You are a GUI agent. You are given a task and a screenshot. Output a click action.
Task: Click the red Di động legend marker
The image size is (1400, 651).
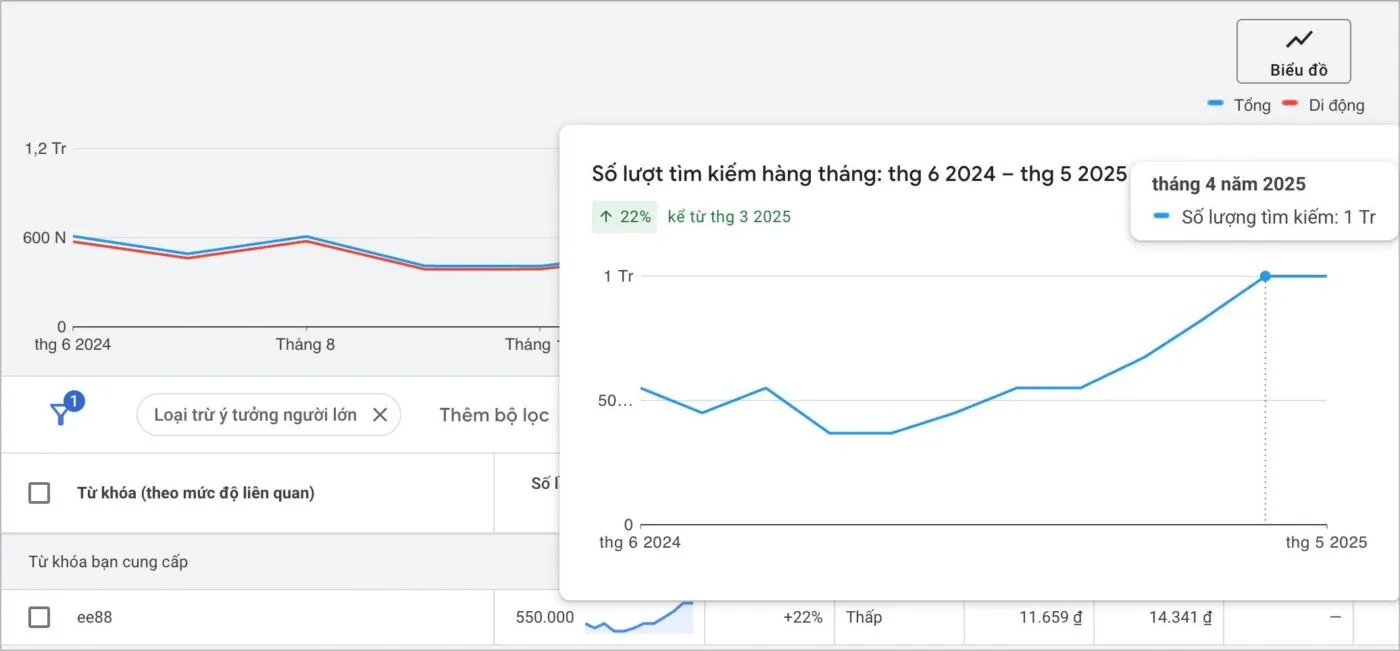(x=1290, y=104)
